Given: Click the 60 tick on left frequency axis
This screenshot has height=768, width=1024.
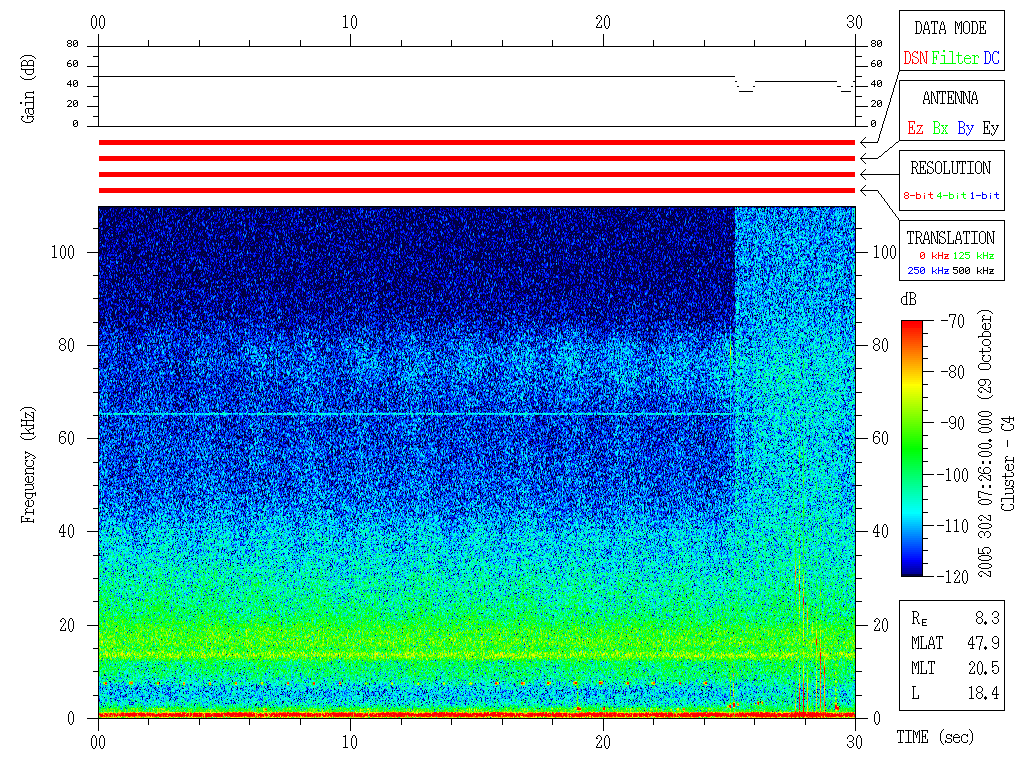Looking at the screenshot, I should tap(67, 438).
